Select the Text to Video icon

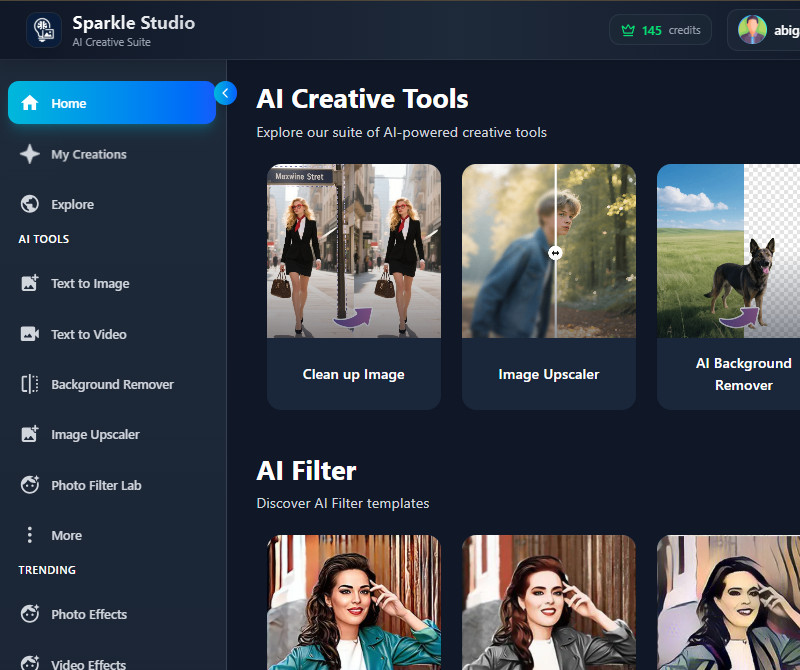point(30,334)
